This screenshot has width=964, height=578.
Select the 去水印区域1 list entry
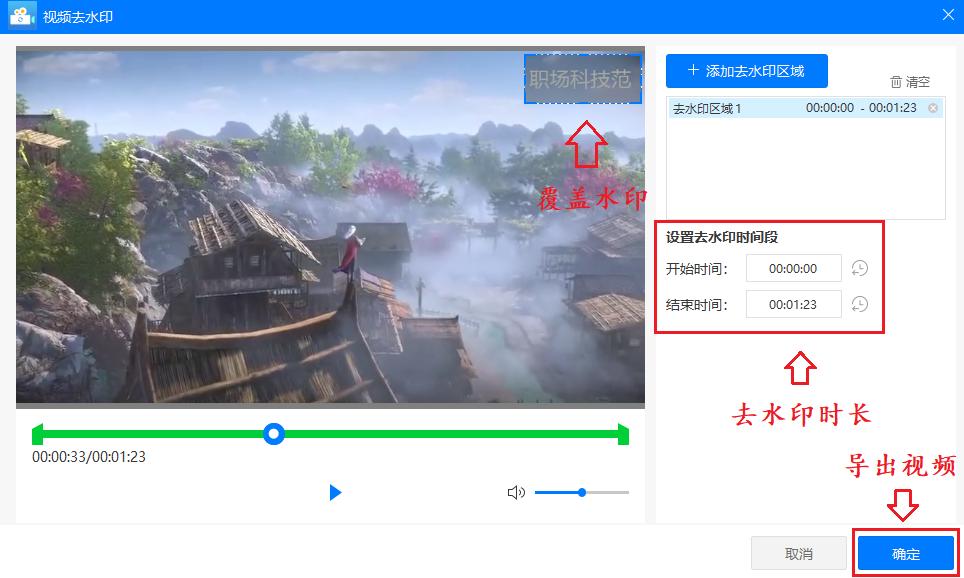click(x=790, y=108)
